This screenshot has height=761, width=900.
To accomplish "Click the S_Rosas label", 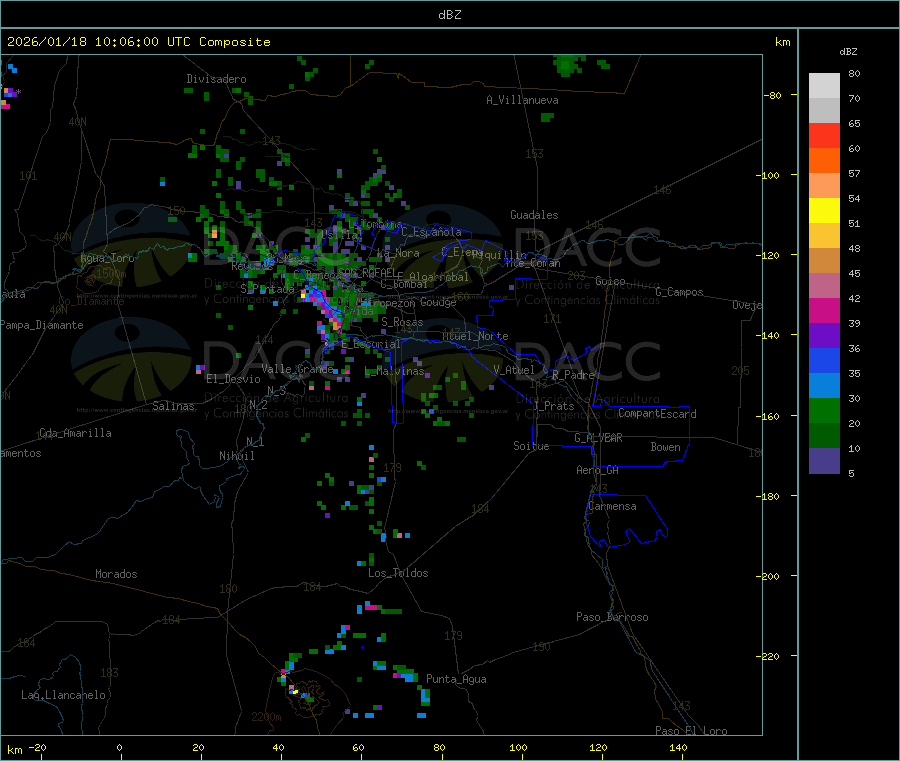I will [402, 322].
